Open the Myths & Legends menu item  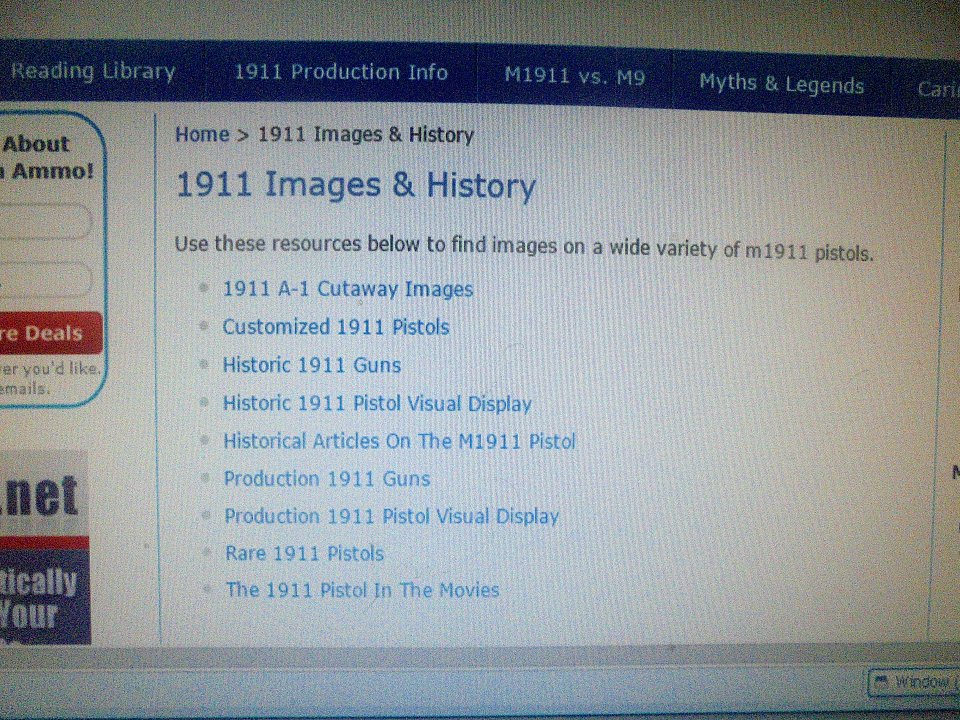coord(781,83)
